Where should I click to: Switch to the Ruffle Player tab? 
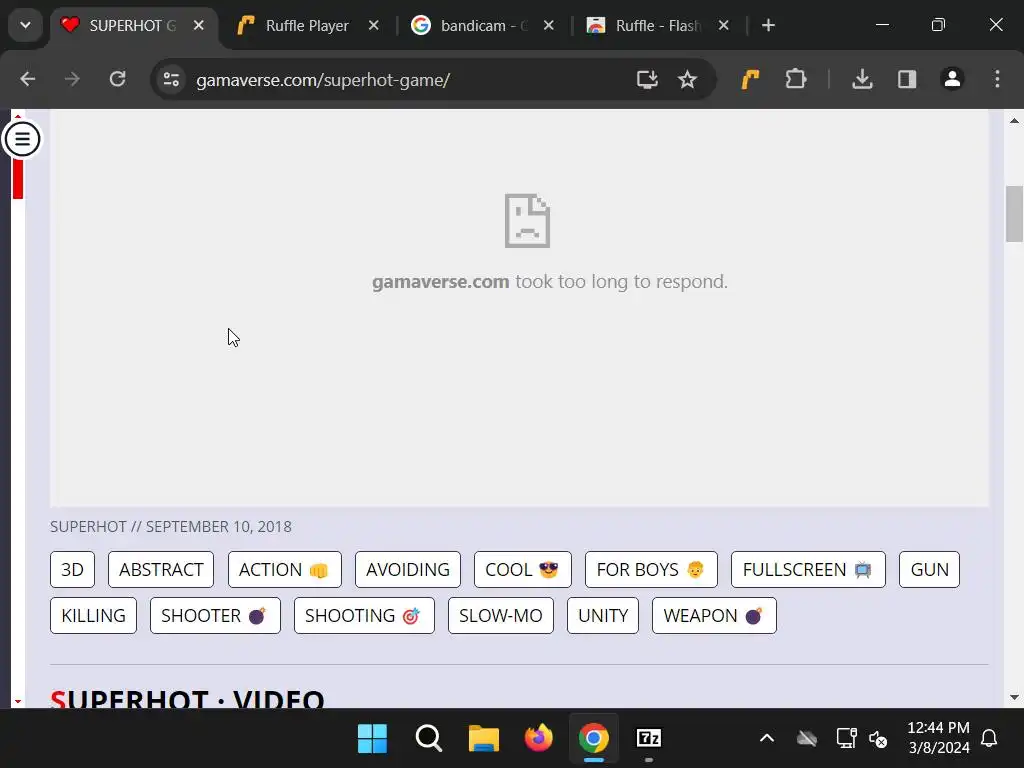pos(307,25)
